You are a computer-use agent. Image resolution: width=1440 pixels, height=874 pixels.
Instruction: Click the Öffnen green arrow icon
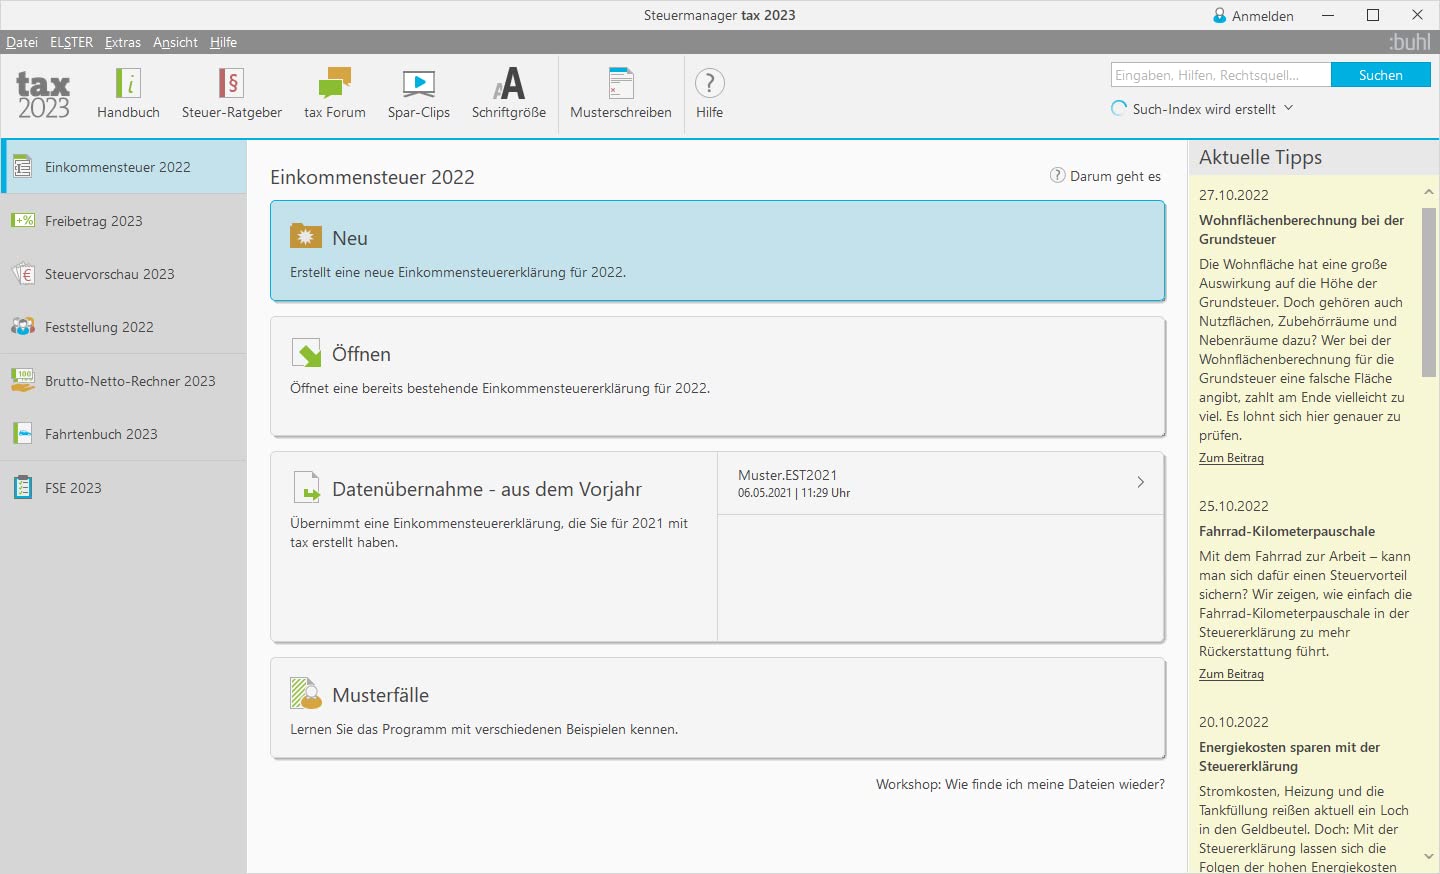tap(306, 352)
